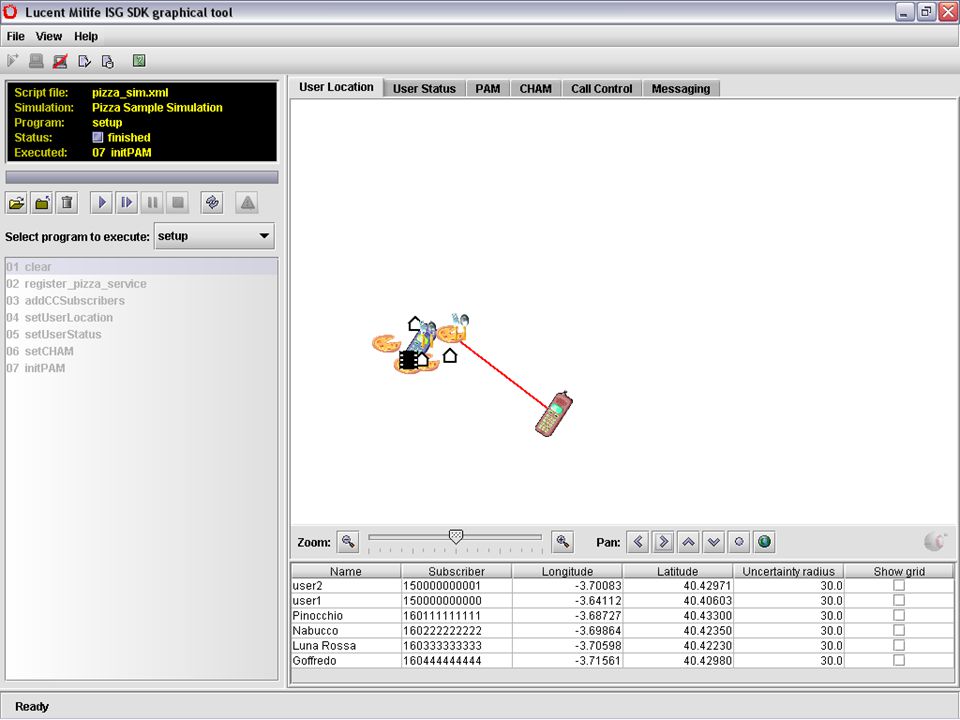Open the Select program to execute dropdown

click(x=214, y=236)
